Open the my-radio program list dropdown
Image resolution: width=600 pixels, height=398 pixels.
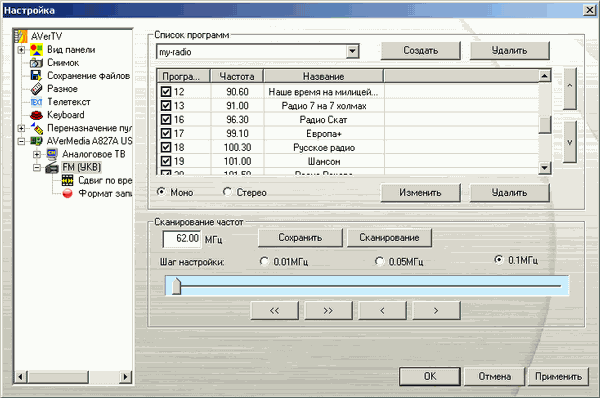pos(352,51)
